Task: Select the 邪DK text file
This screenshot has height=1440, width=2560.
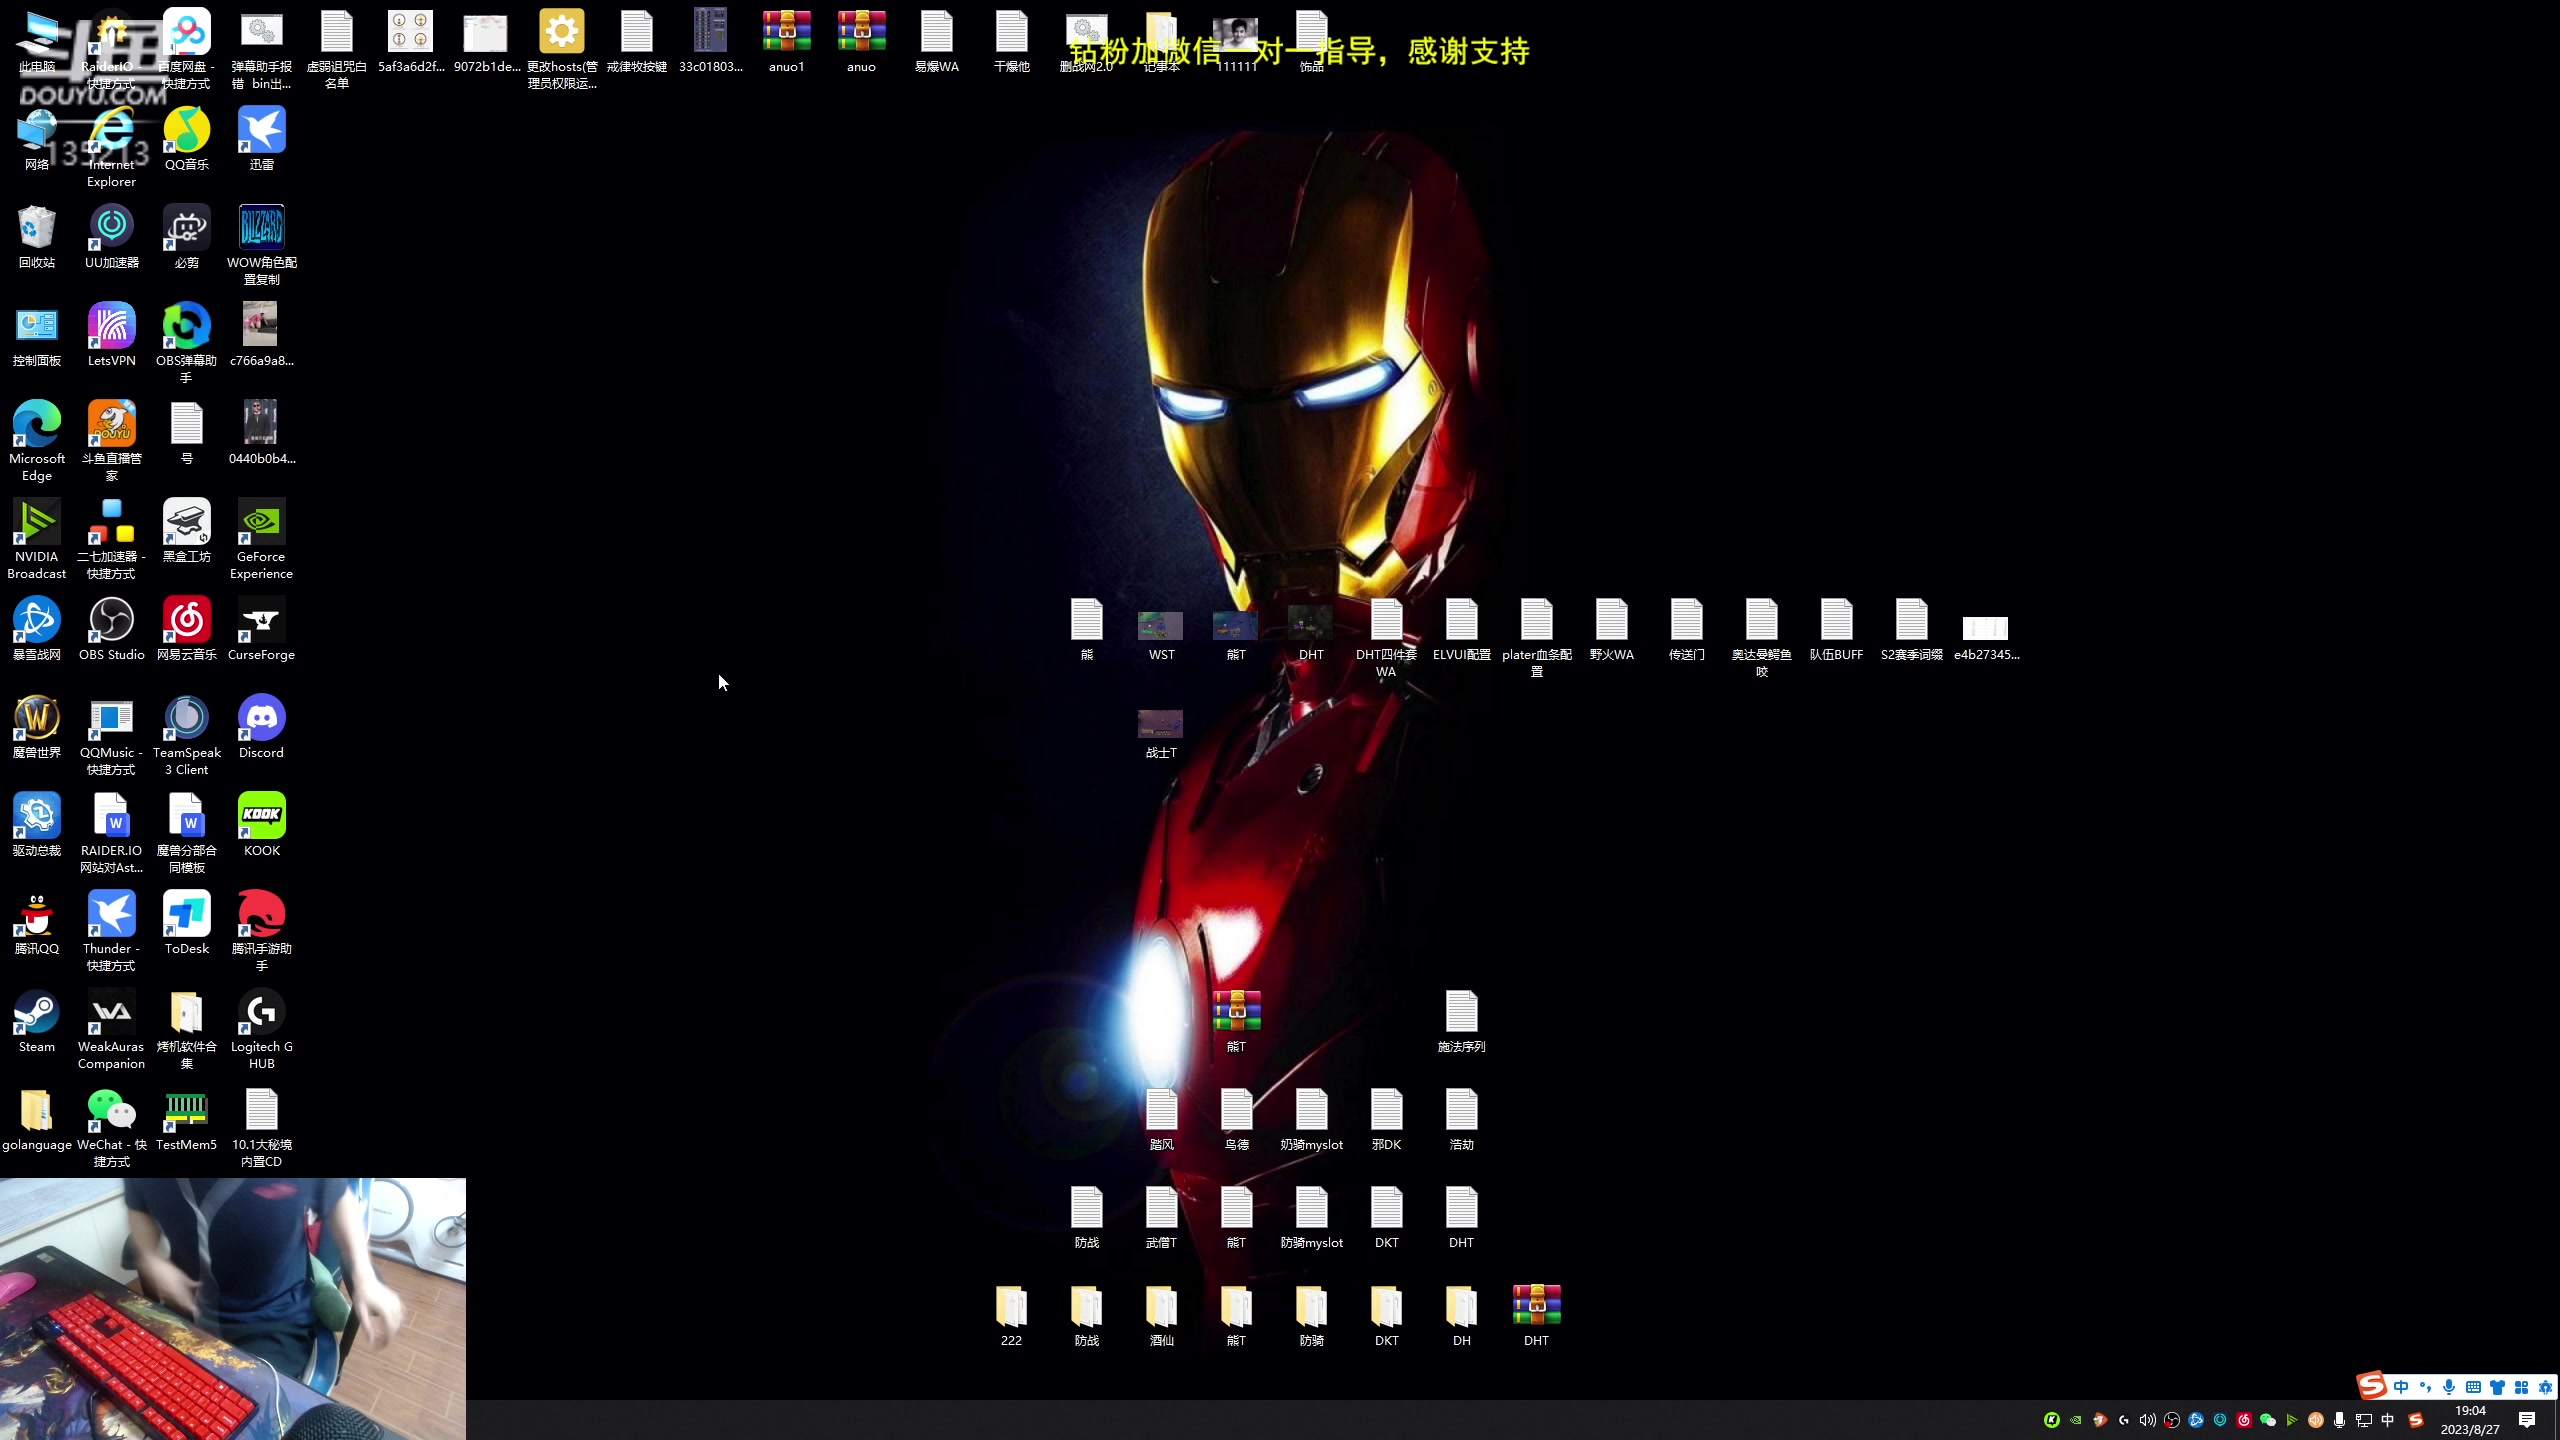Action: [x=1386, y=1120]
